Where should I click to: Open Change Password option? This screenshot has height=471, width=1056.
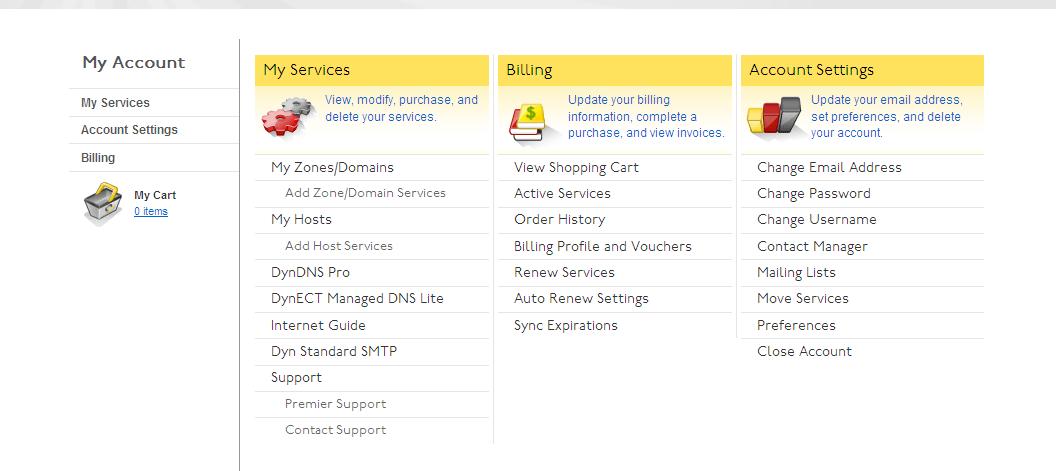pos(814,193)
